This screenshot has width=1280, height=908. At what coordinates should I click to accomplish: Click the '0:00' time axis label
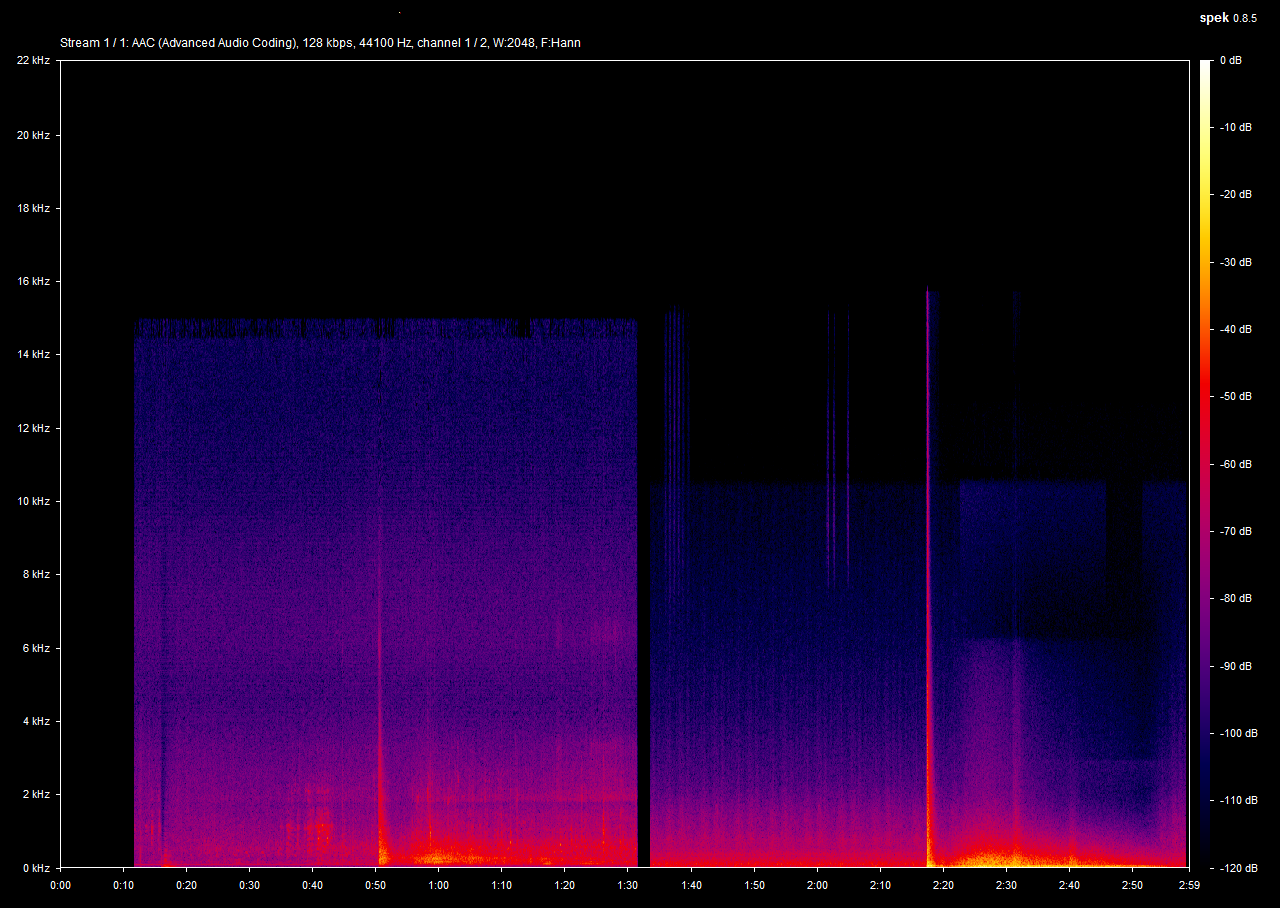60,885
